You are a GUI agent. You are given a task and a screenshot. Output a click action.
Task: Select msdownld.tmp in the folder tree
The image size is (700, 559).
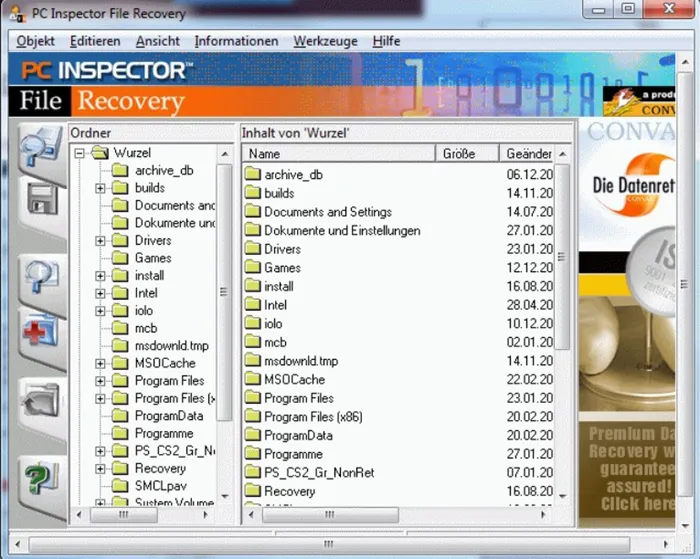[x=172, y=346]
